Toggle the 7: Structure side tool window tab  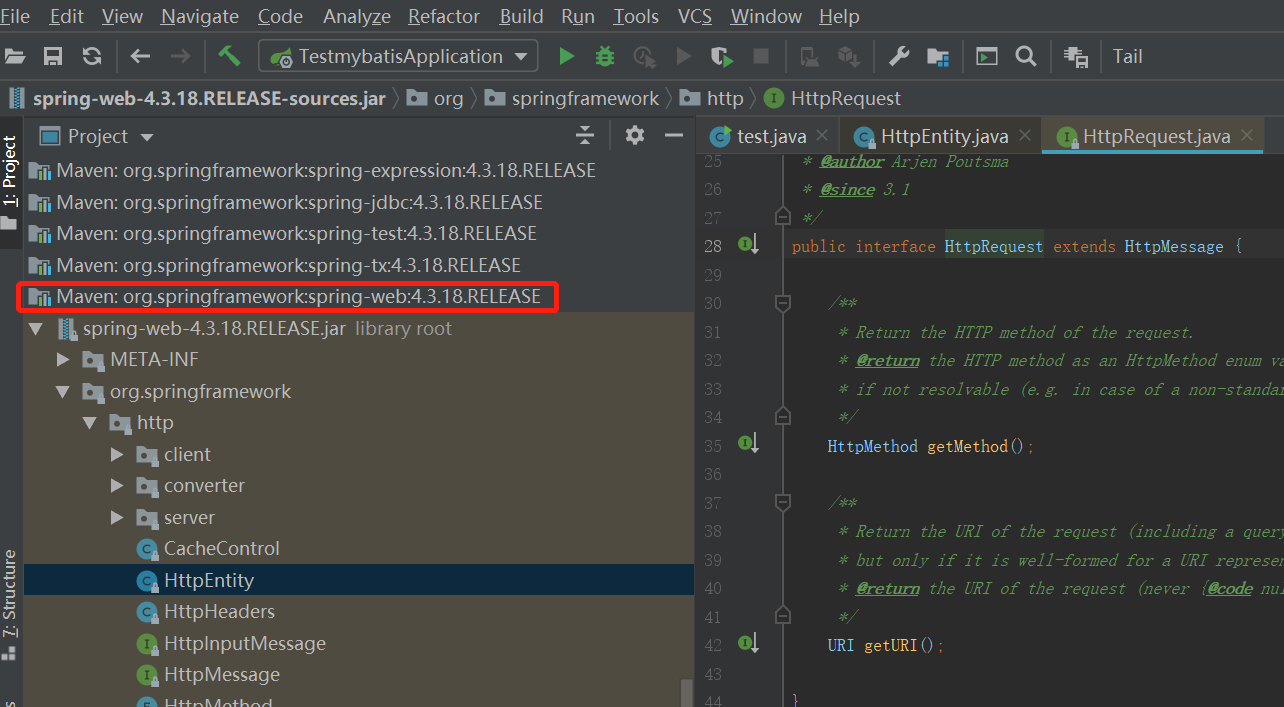click(x=10, y=602)
